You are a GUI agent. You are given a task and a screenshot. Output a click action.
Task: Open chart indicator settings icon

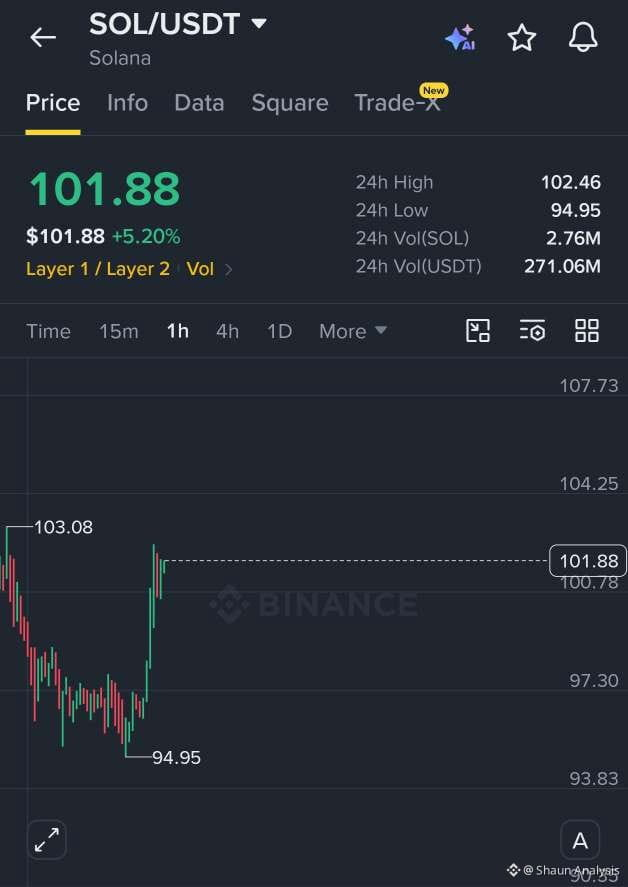point(532,330)
